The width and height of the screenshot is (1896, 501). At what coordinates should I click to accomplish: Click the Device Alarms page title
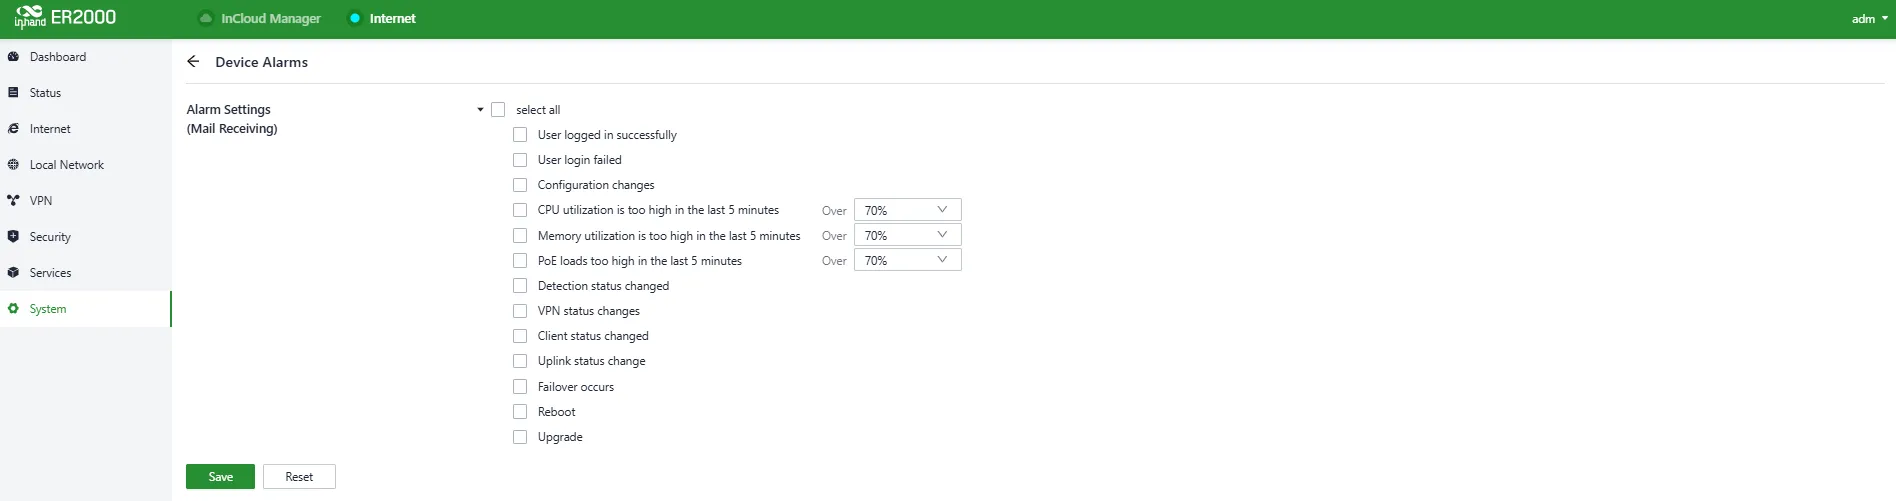pyautogui.click(x=261, y=62)
